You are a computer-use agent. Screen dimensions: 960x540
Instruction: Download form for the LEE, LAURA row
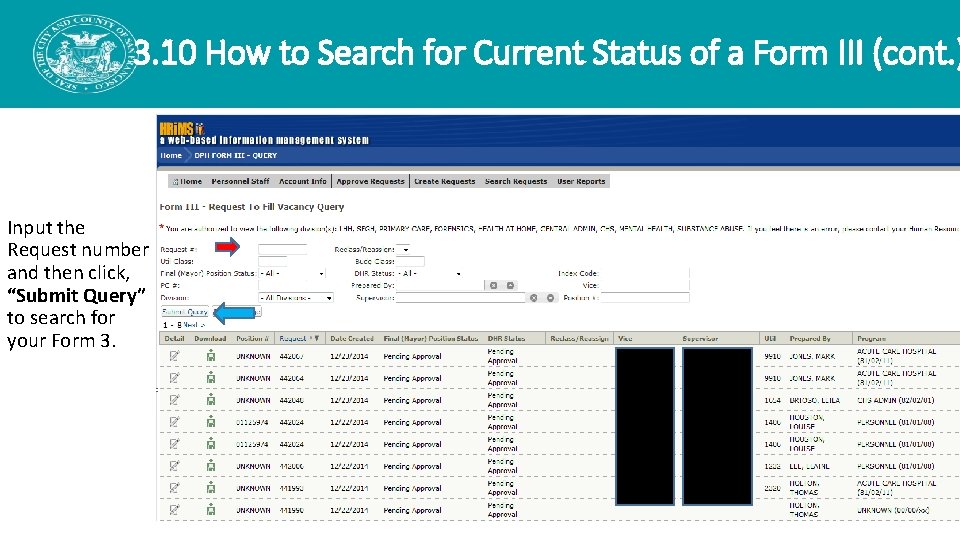[x=211, y=466]
